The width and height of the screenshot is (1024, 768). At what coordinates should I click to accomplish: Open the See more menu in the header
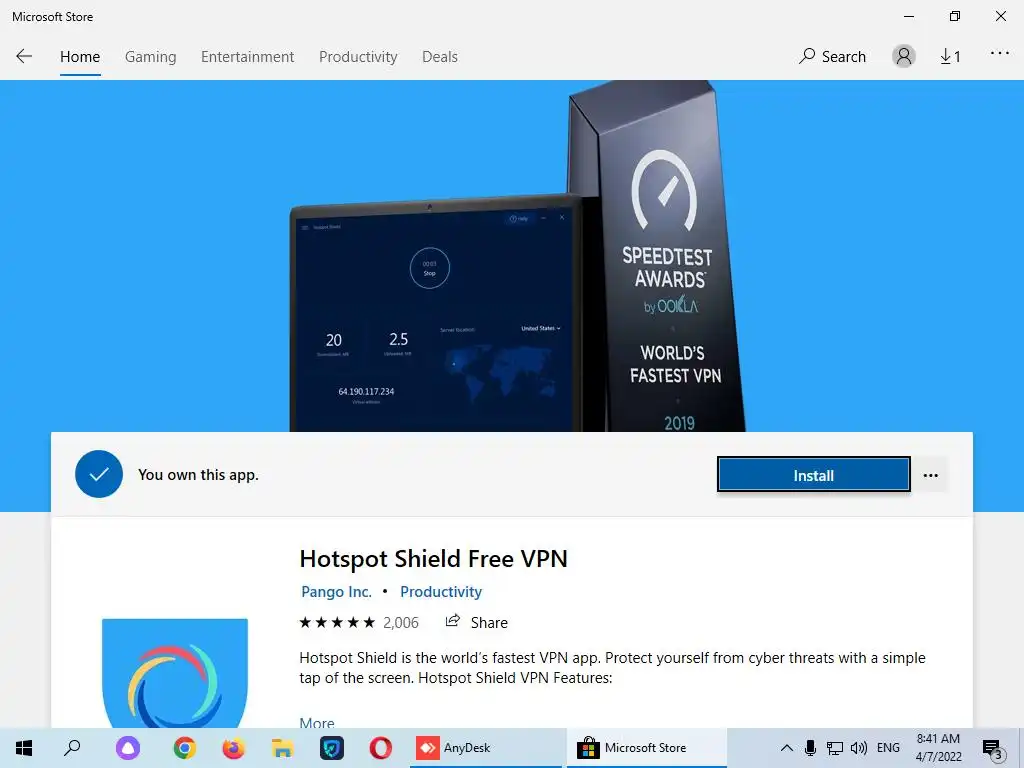(999, 54)
